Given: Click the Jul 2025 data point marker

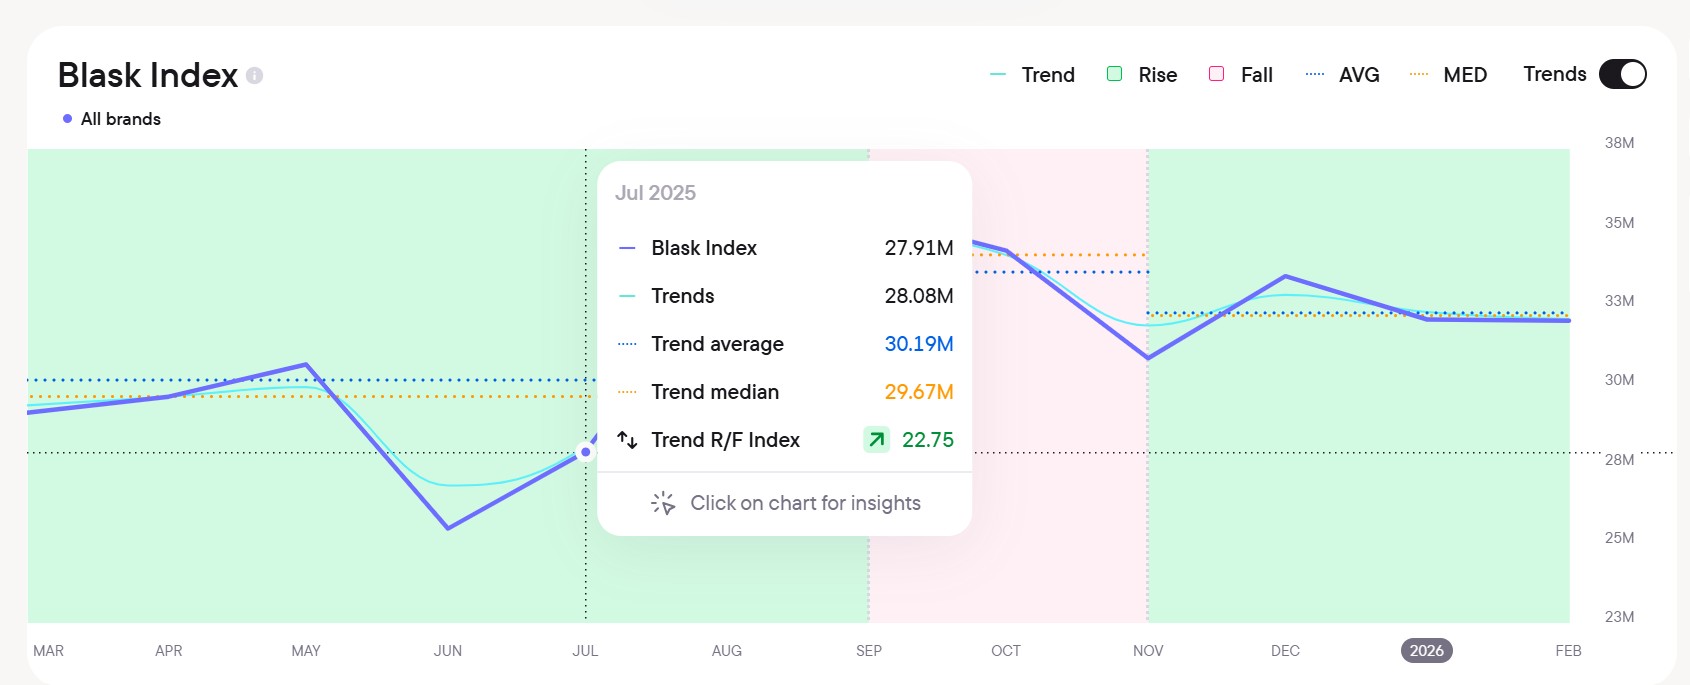Looking at the screenshot, I should click(586, 452).
